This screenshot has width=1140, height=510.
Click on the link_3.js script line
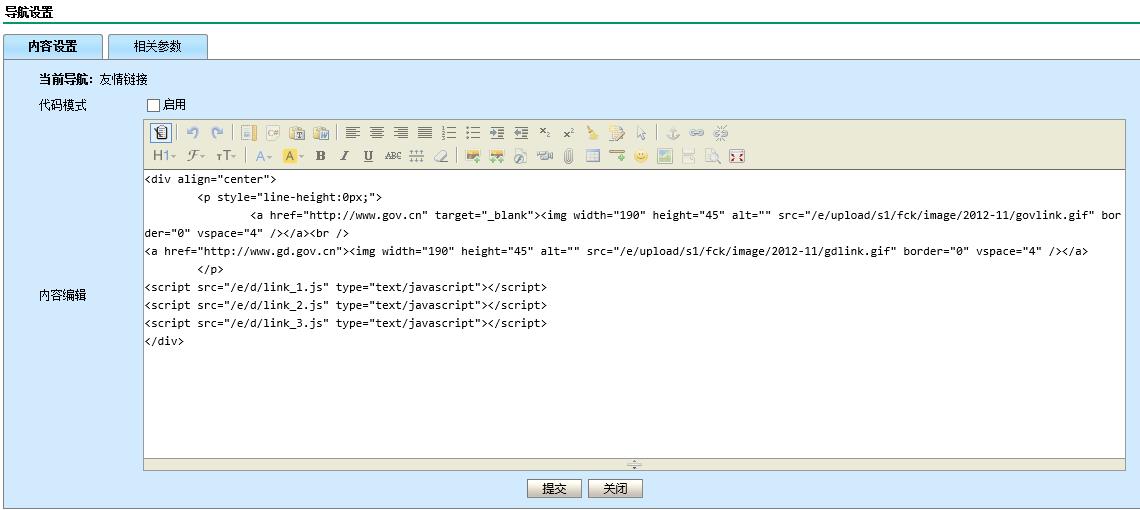click(345, 324)
